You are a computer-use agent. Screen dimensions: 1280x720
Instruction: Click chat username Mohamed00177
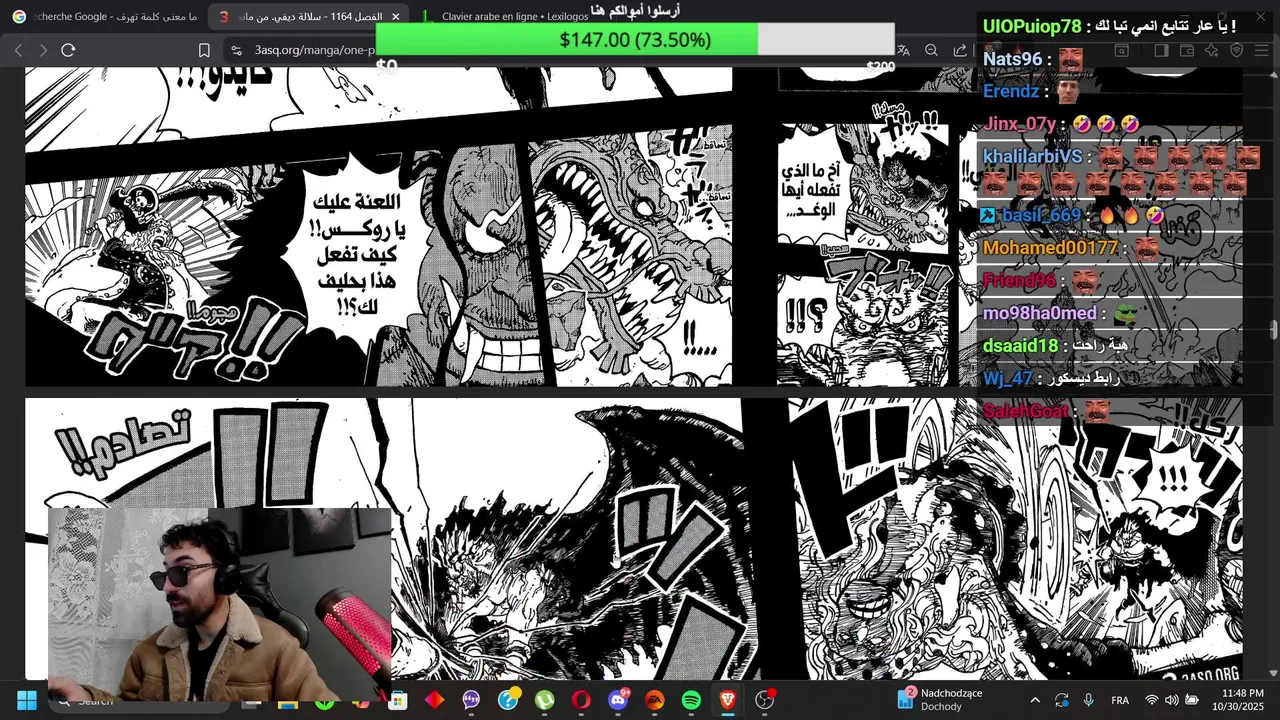(1050, 247)
